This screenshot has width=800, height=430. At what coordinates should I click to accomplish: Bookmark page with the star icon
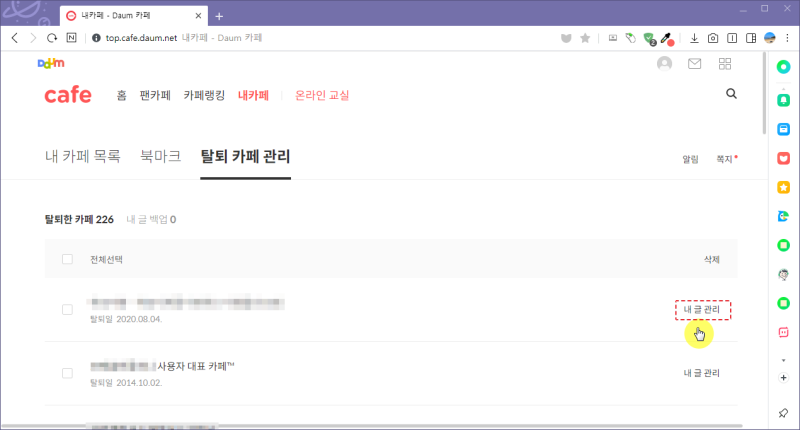point(585,38)
